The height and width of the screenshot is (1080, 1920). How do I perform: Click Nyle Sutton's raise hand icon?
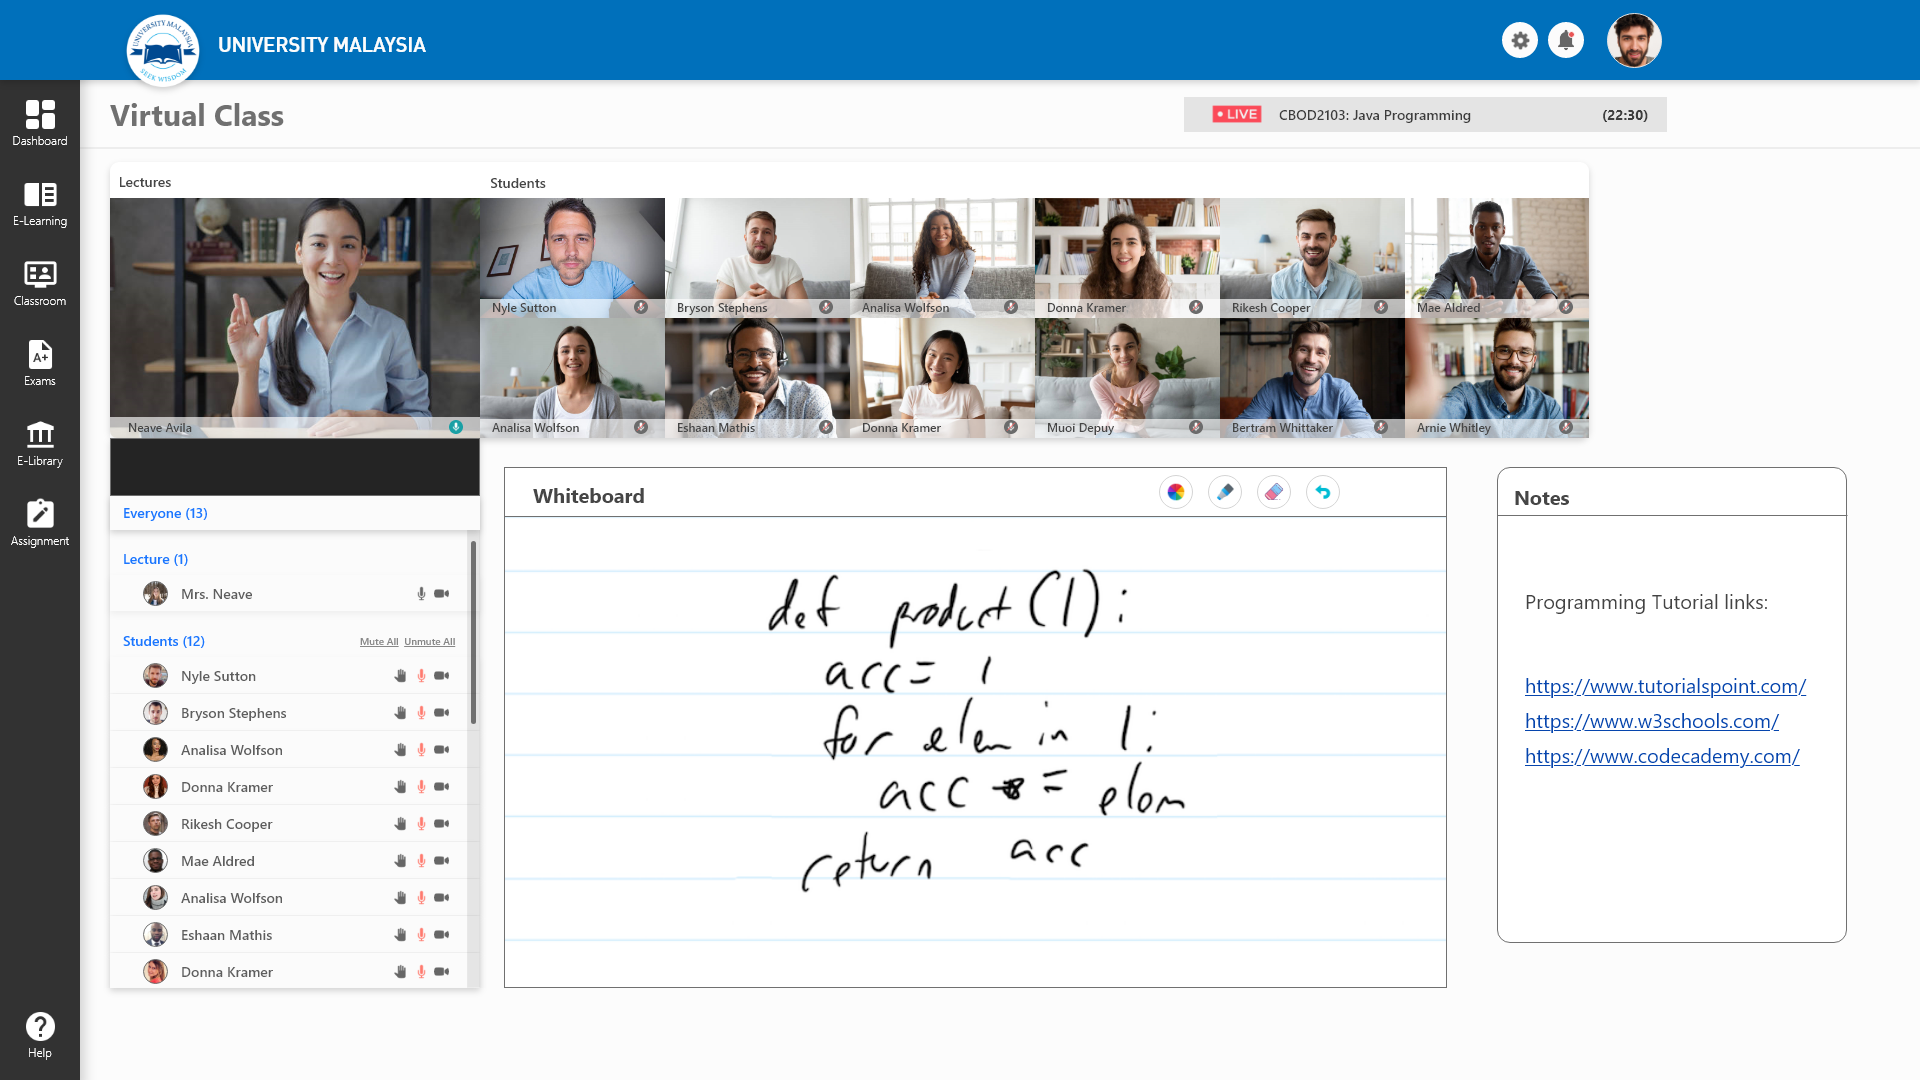tap(400, 676)
